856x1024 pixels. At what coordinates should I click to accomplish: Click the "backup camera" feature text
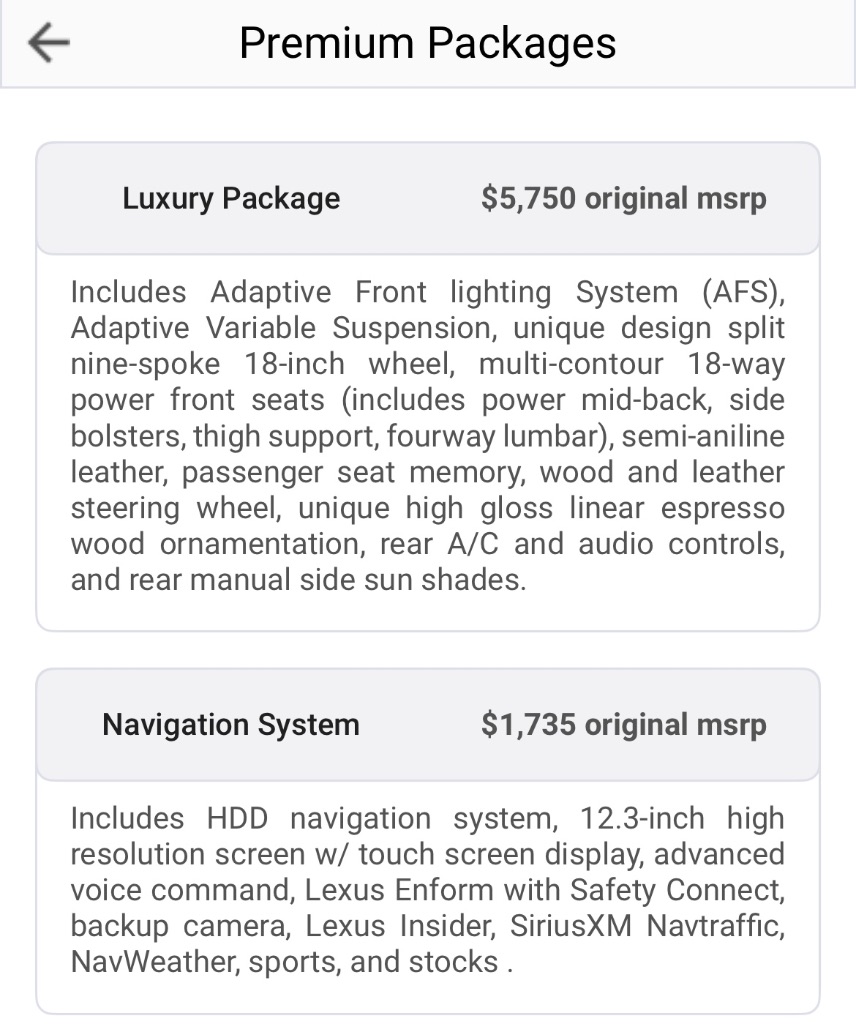(x=177, y=926)
